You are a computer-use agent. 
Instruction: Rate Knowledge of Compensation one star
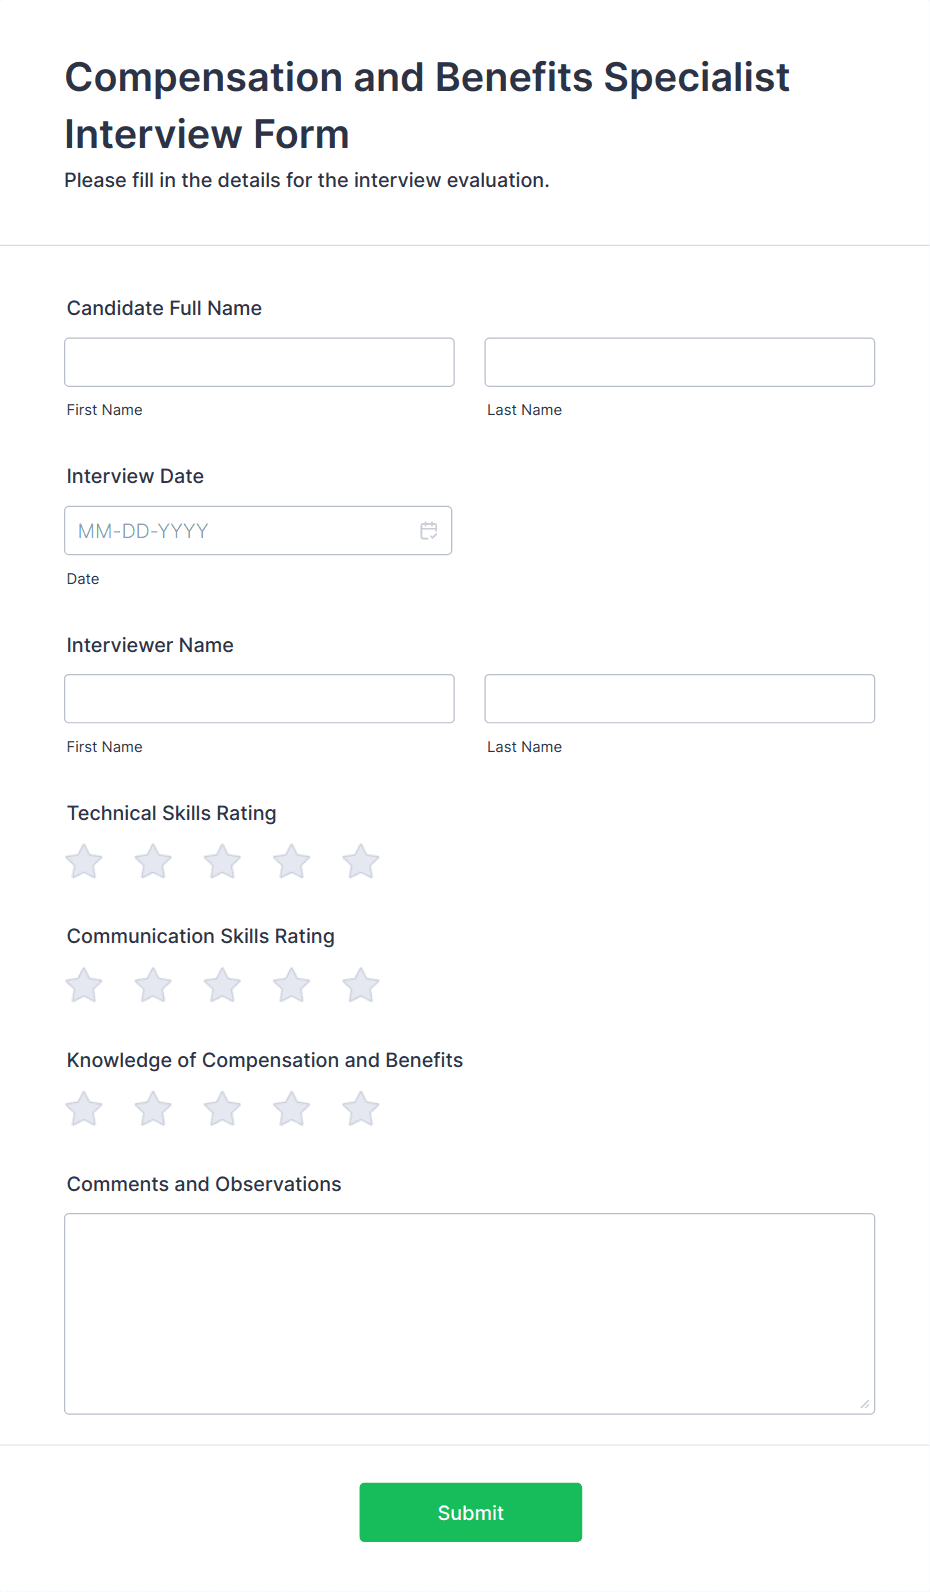click(84, 1109)
